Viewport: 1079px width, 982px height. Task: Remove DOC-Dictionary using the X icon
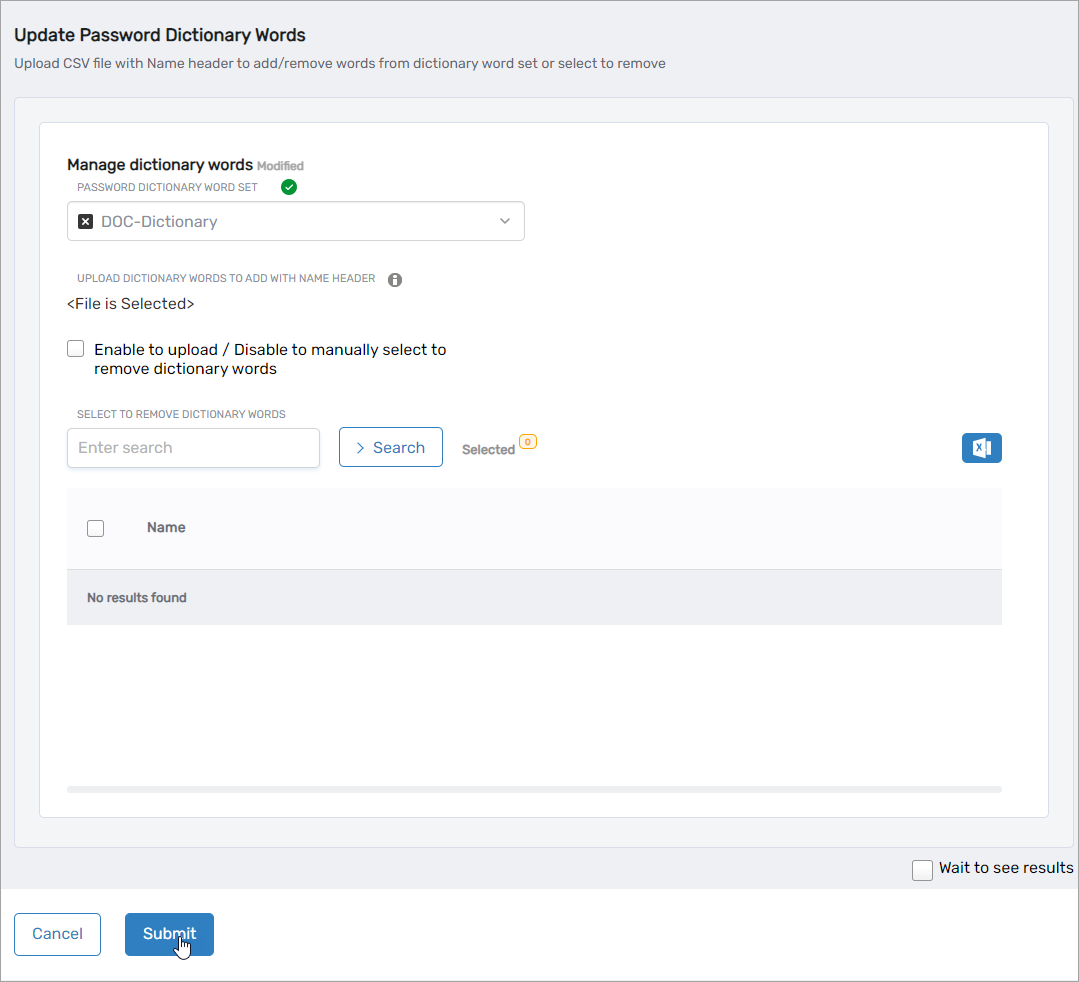point(86,222)
